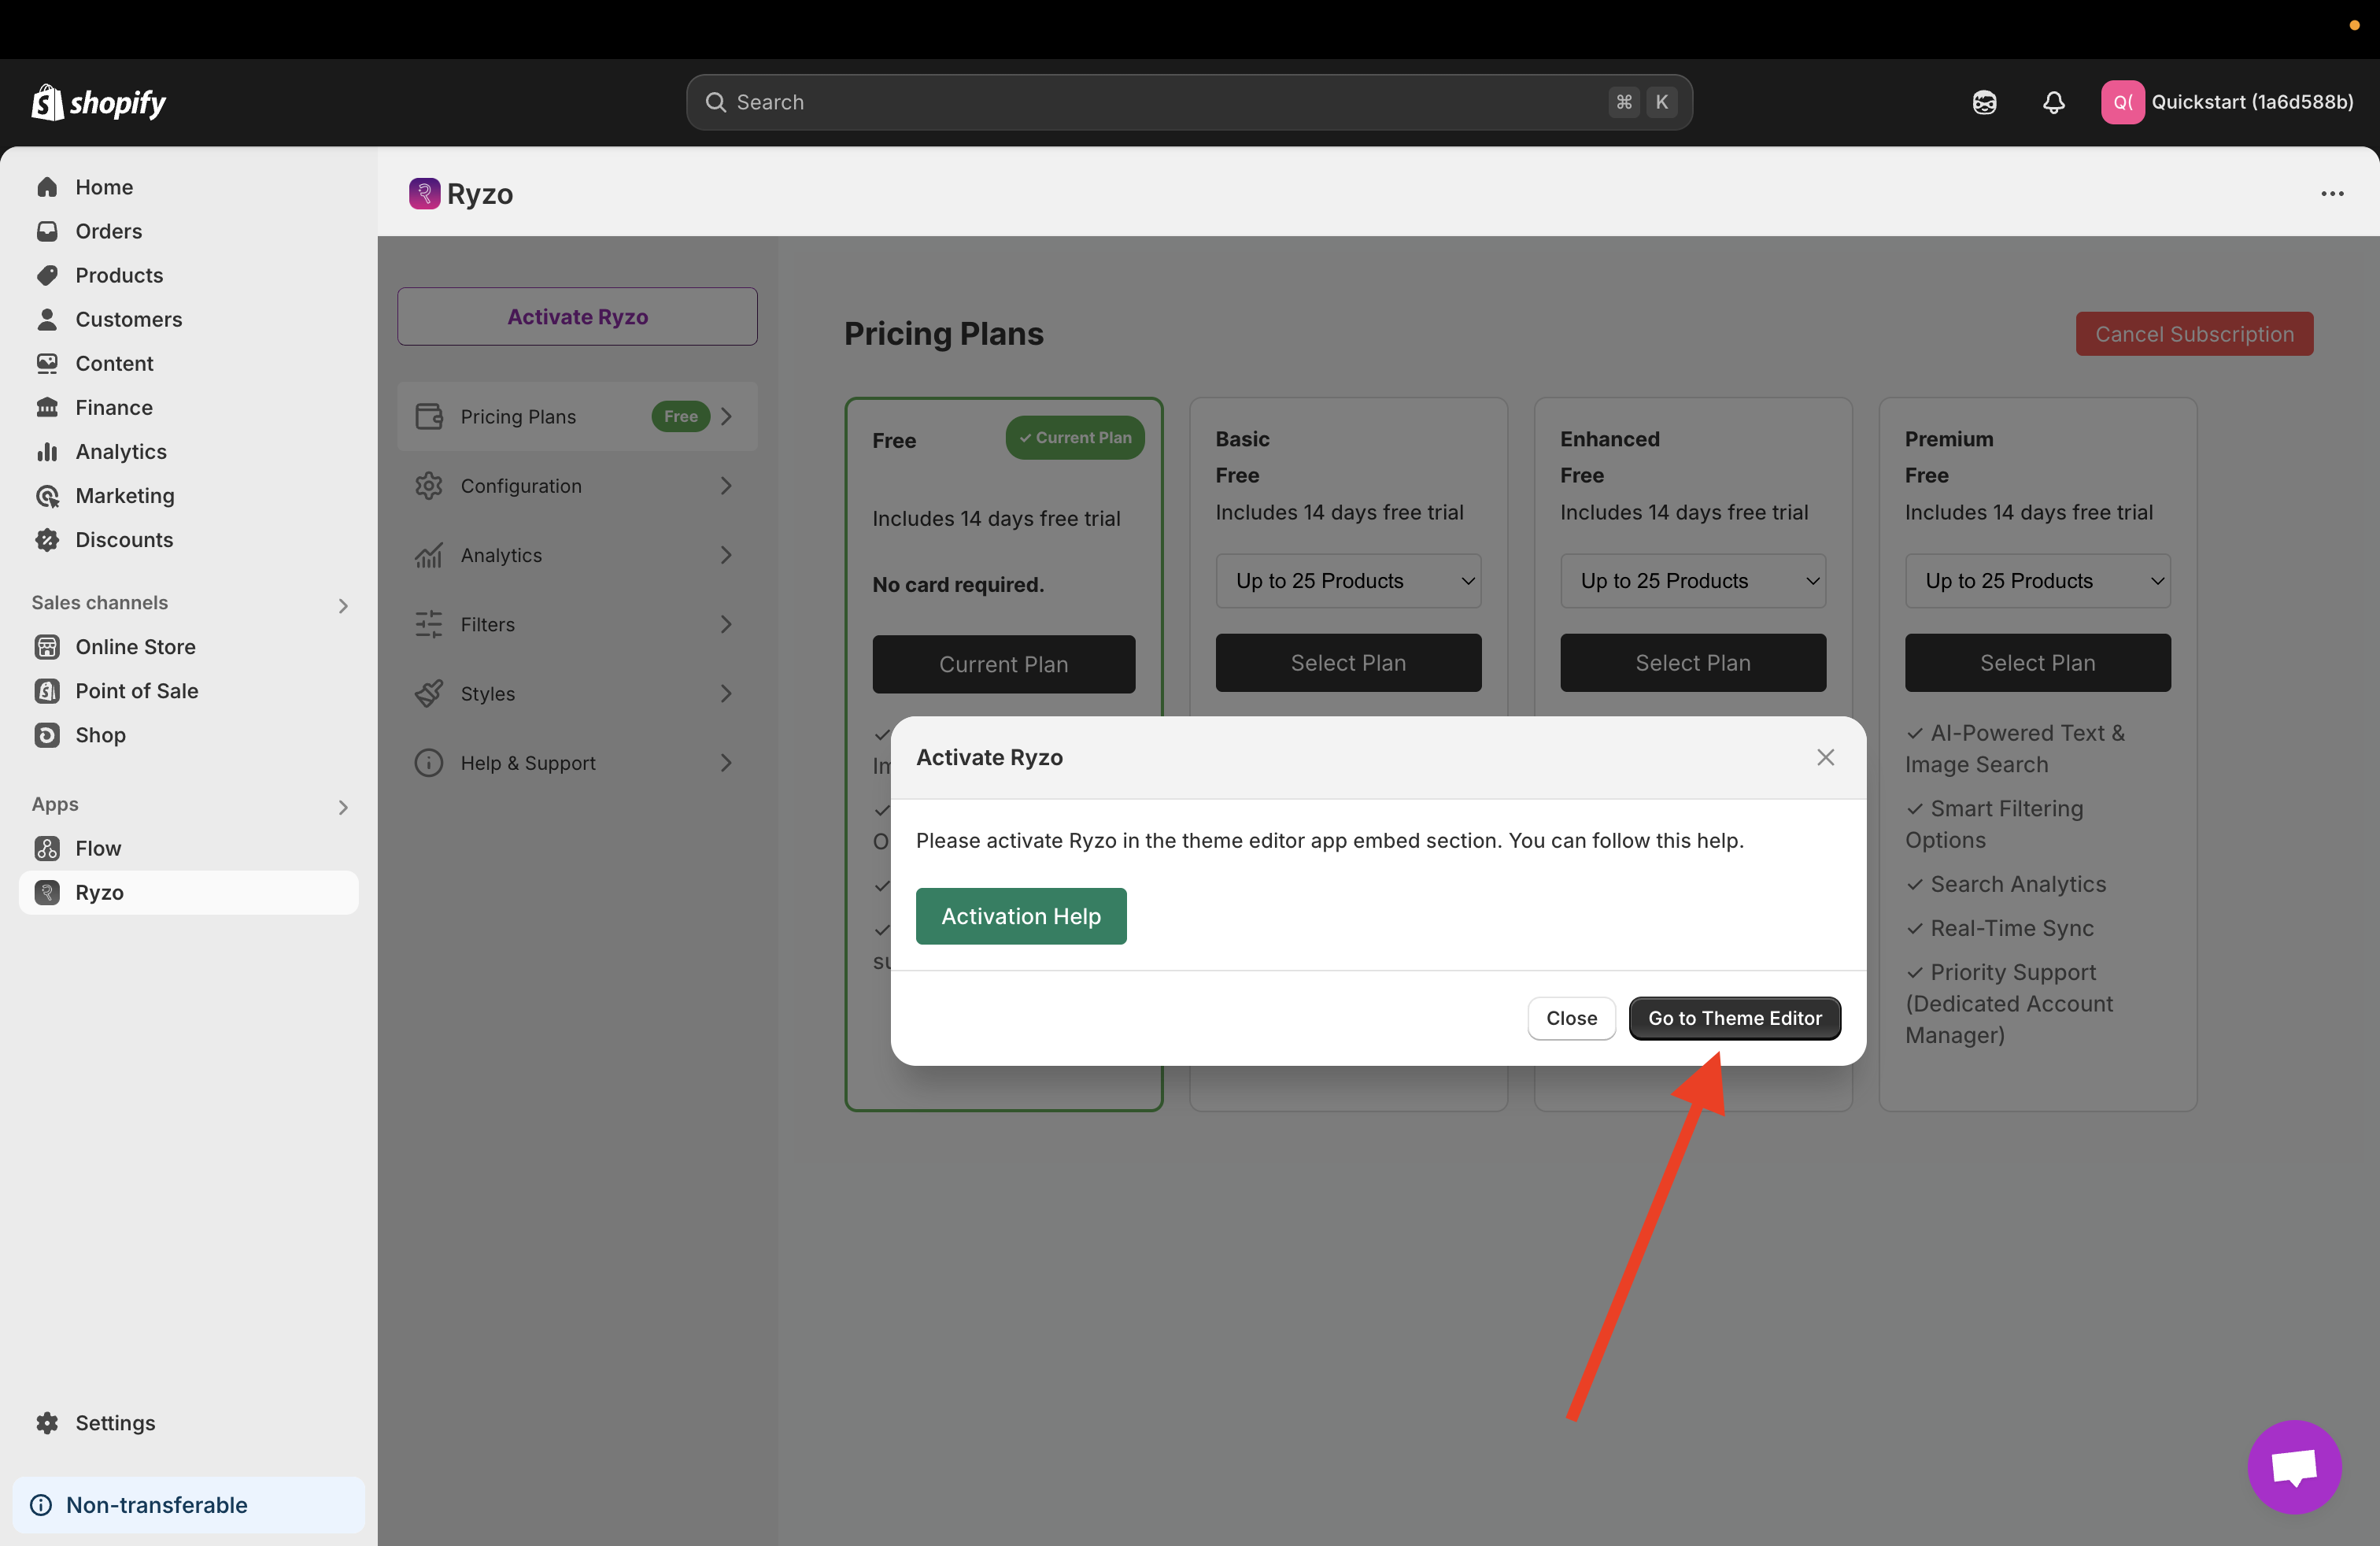Click the green Current Plan badge

1075,437
